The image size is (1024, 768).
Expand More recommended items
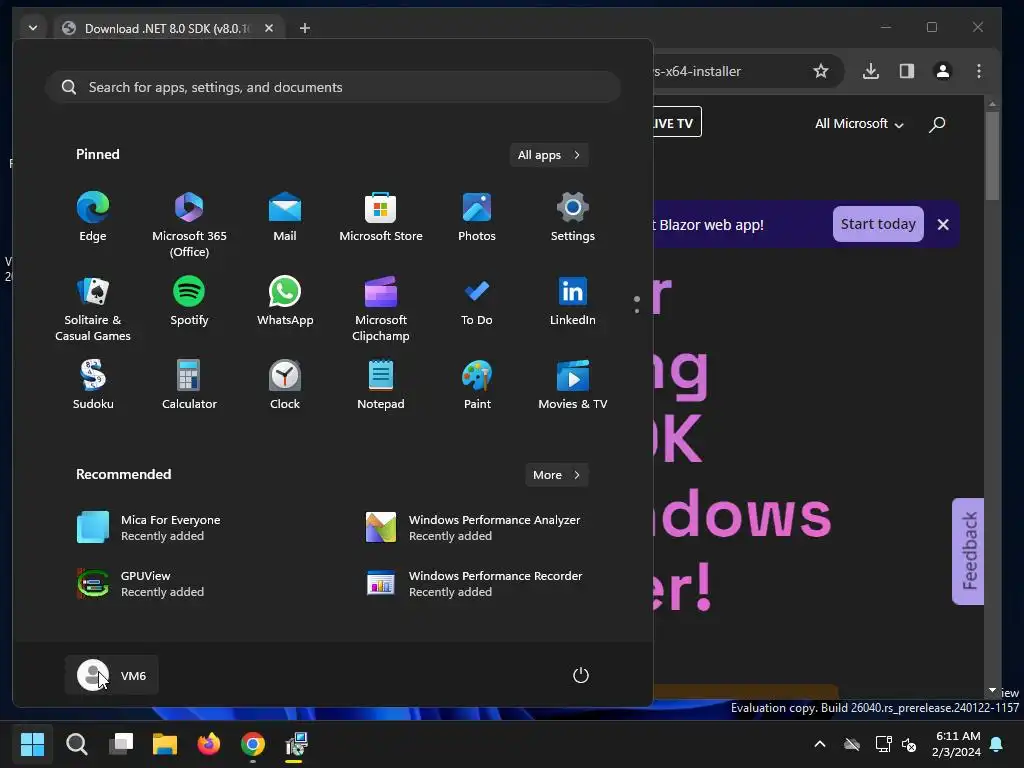[556, 475]
